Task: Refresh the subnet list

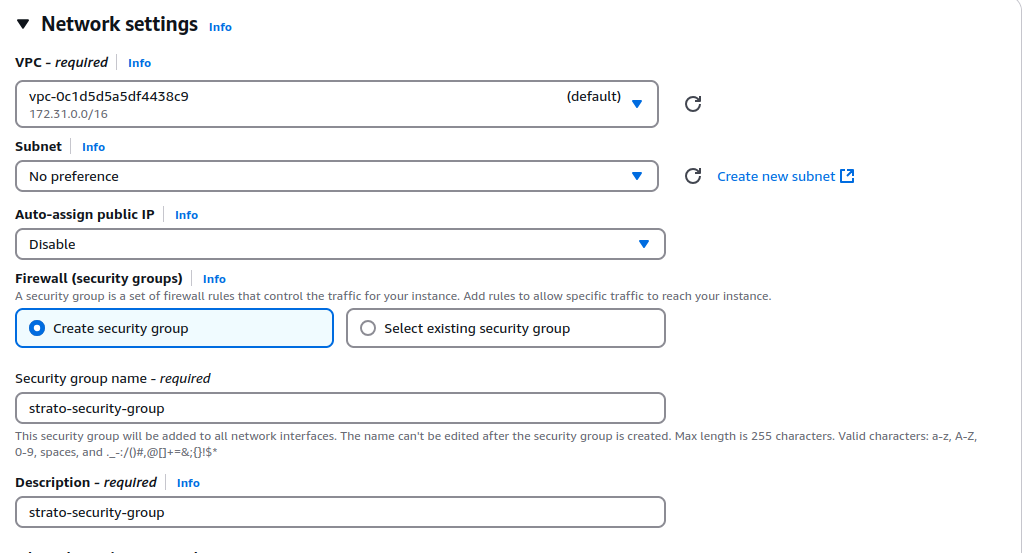Action: coord(692,176)
